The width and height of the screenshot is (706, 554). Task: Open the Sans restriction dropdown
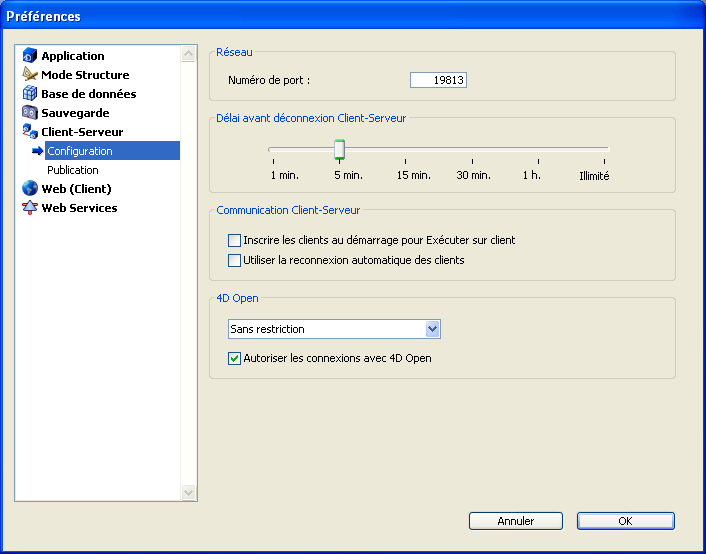click(x=432, y=329)
